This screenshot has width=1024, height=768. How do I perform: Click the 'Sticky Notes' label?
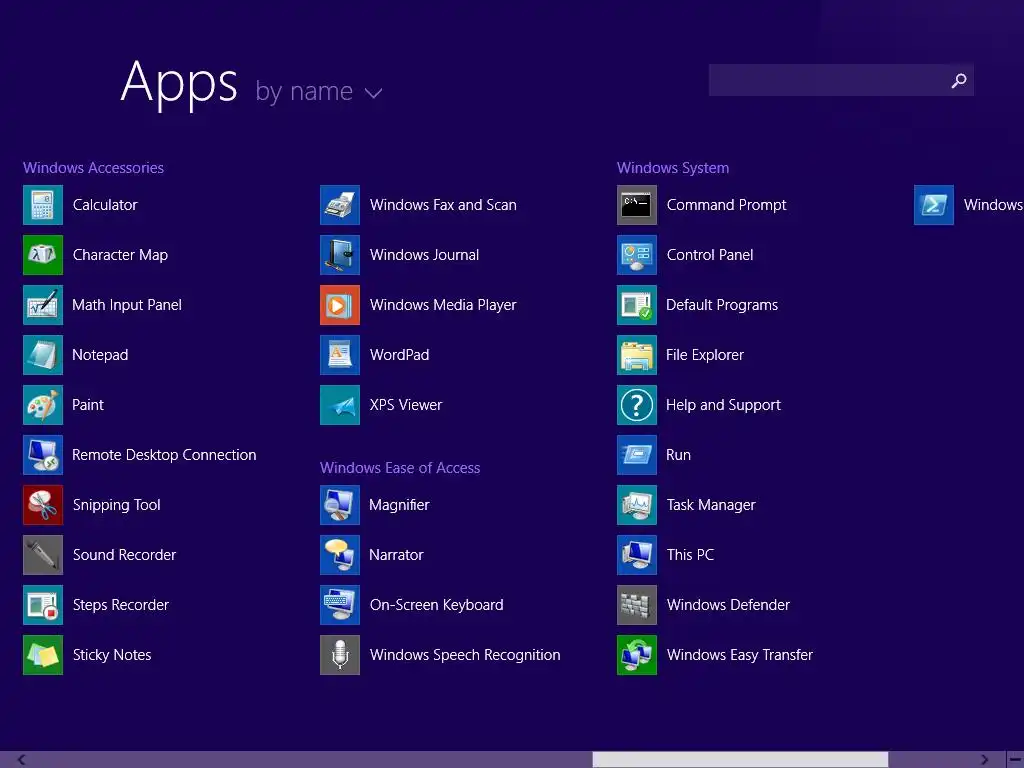click(112, 655)
